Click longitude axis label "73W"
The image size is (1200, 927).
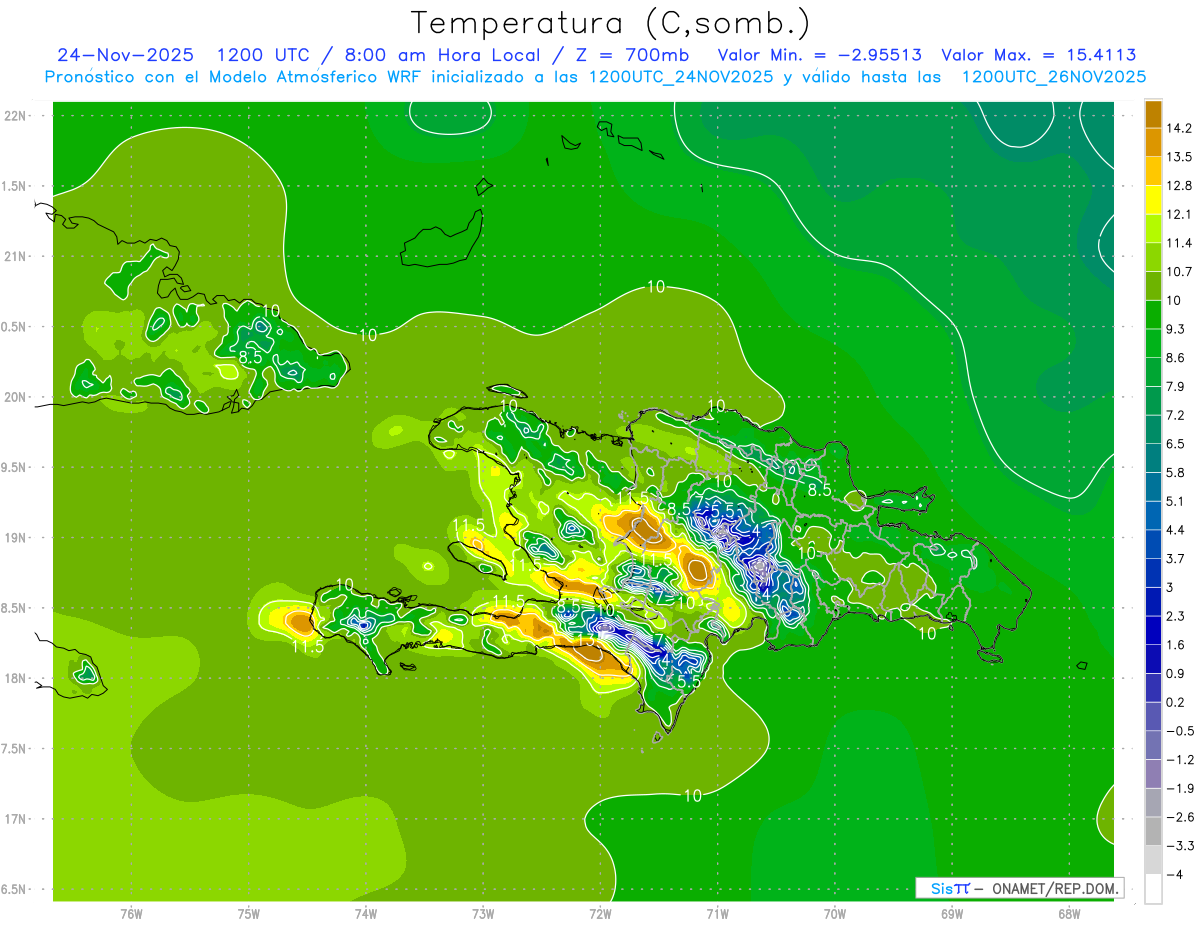tap(483, 913)
